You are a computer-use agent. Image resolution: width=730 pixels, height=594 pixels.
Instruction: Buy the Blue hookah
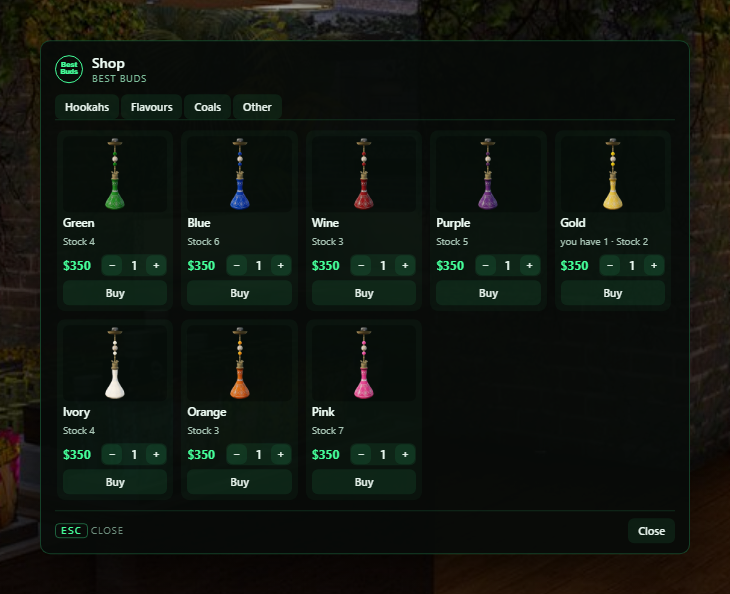240,293
